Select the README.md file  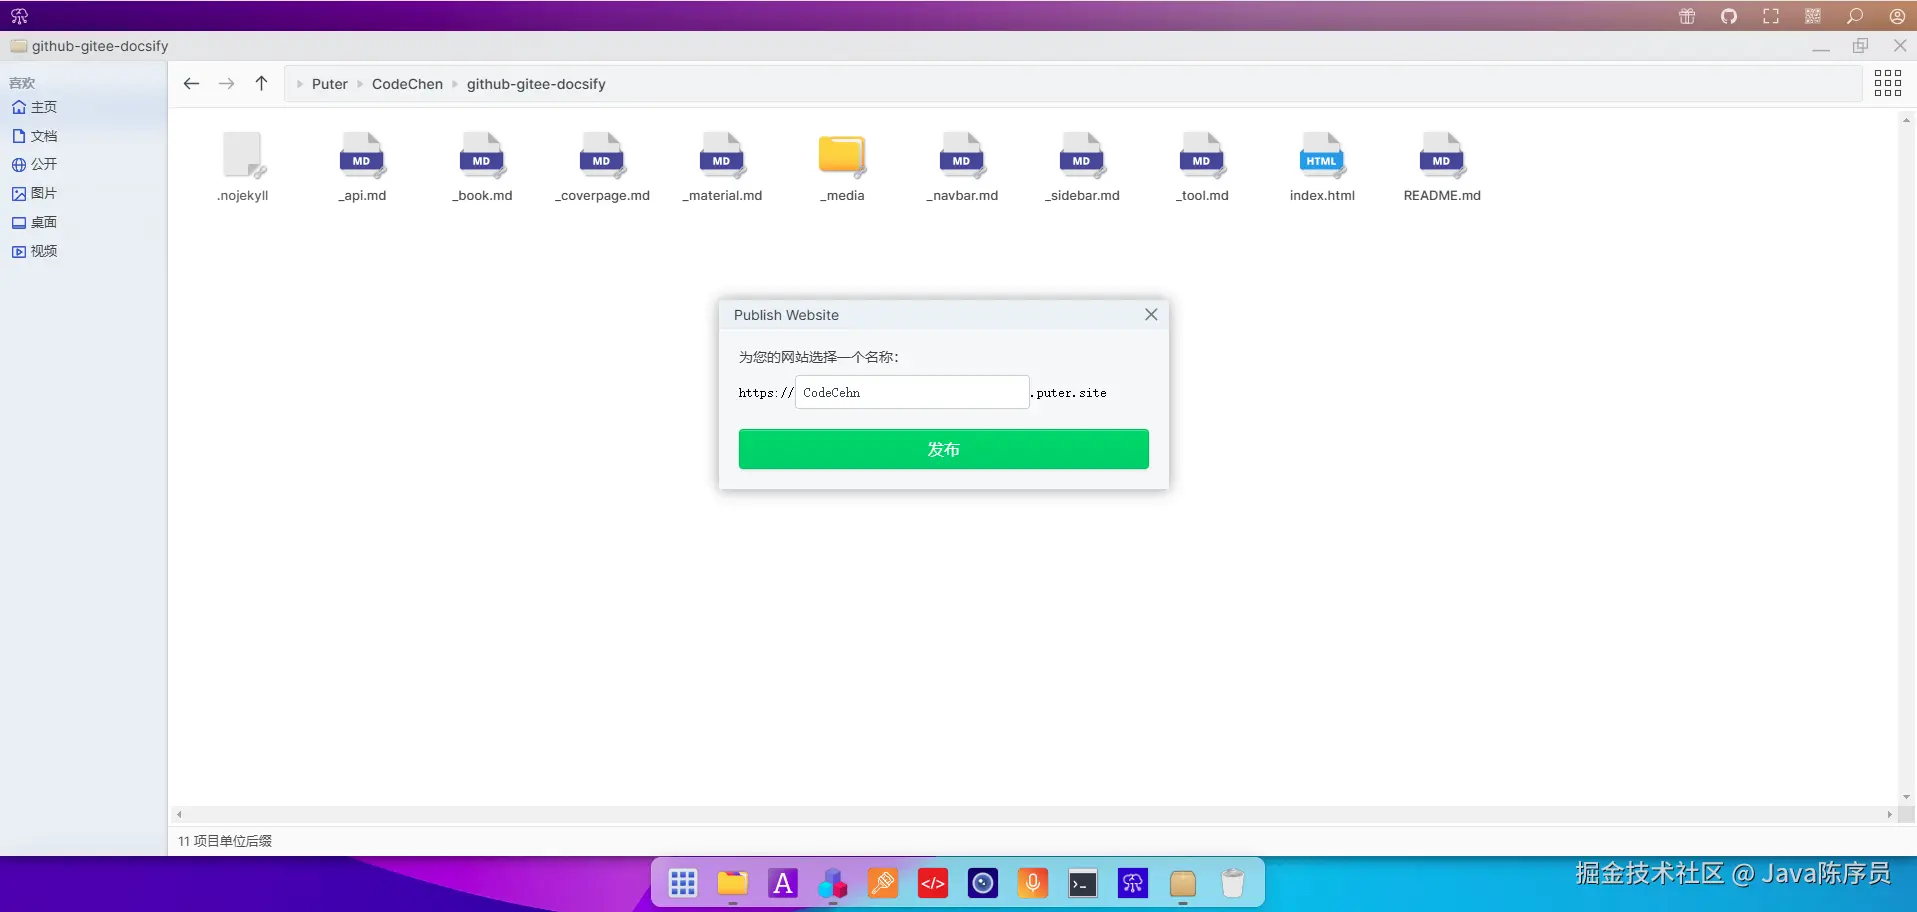[1442, 167]
